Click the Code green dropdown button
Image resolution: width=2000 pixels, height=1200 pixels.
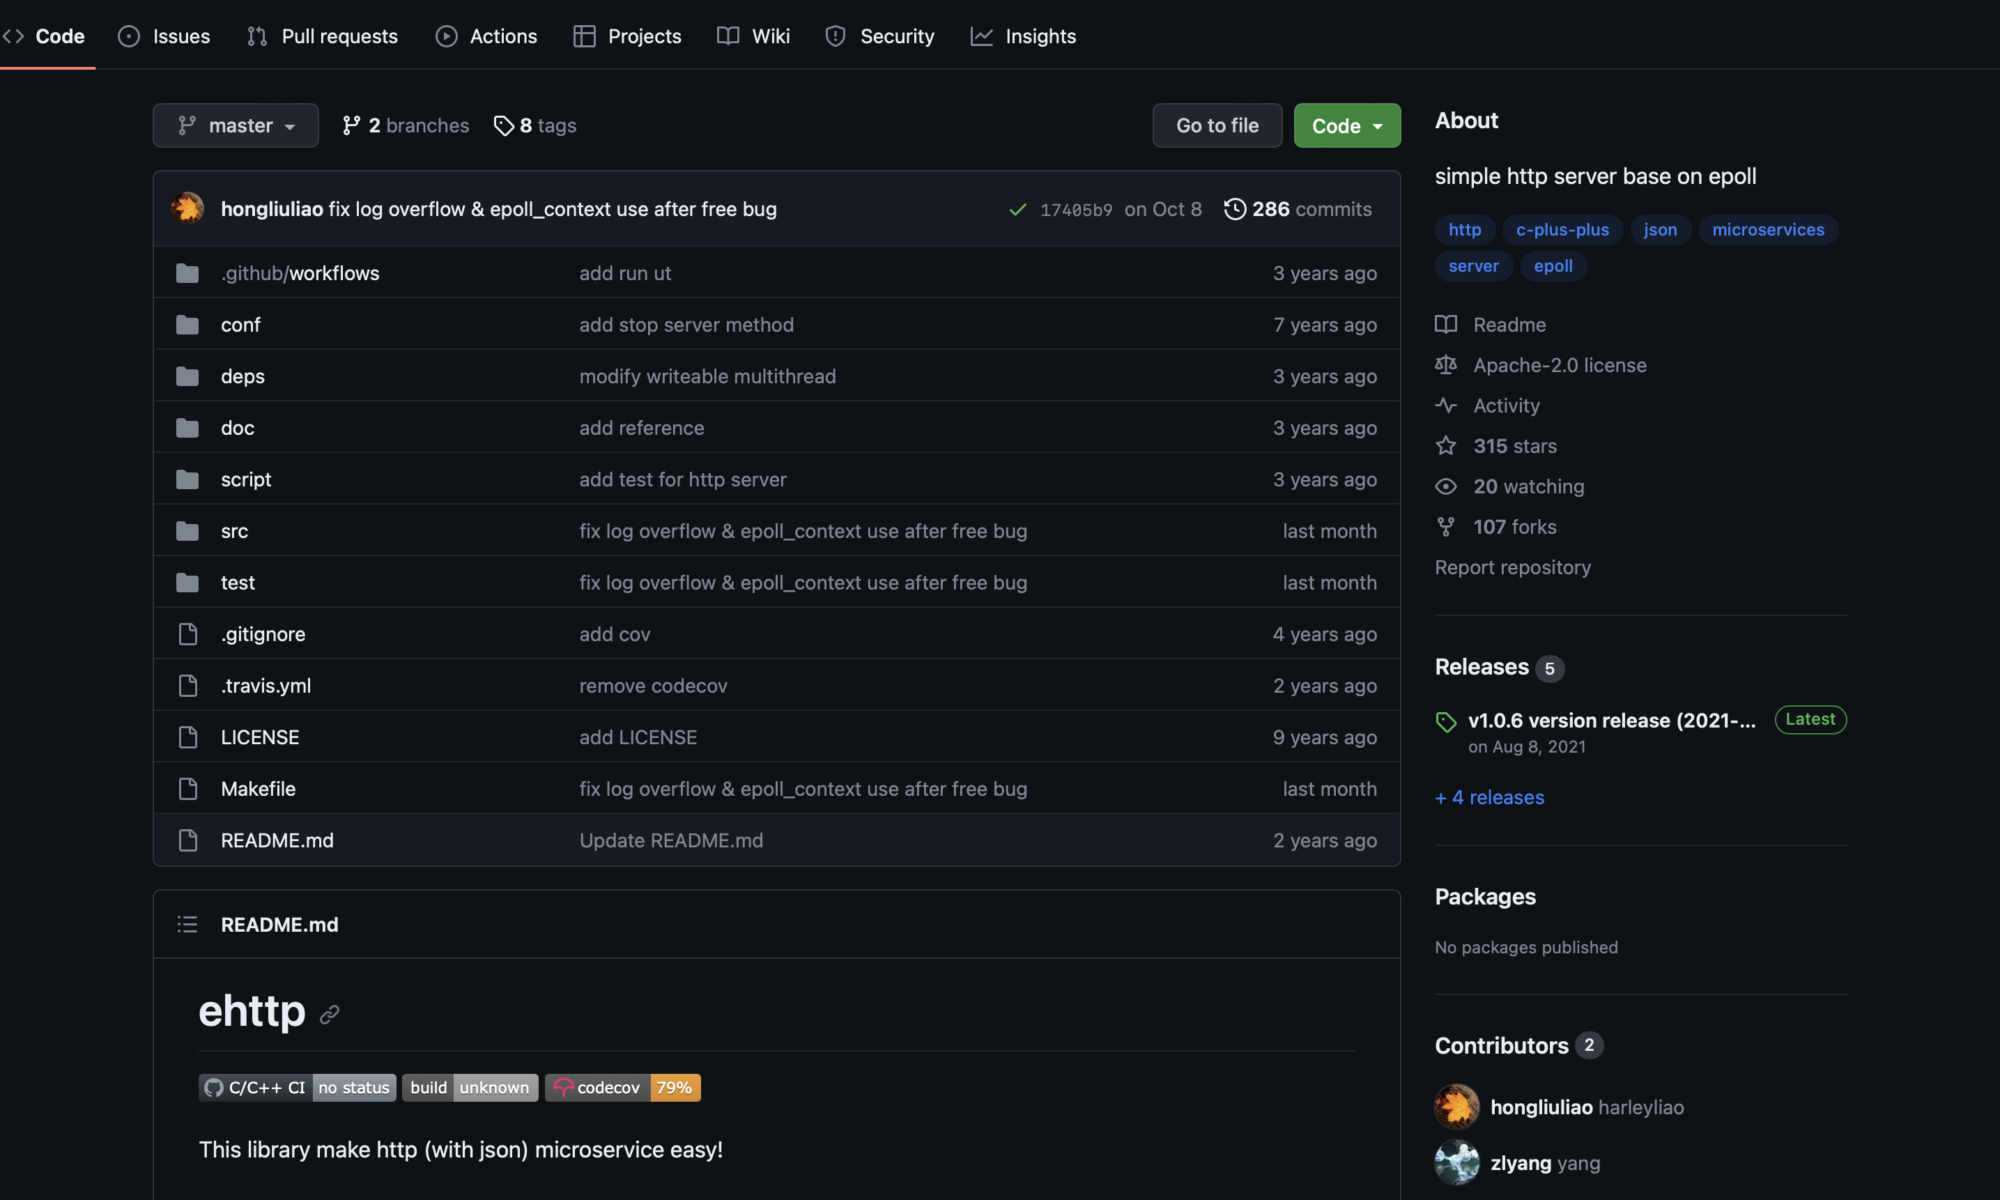point(1347,124)
